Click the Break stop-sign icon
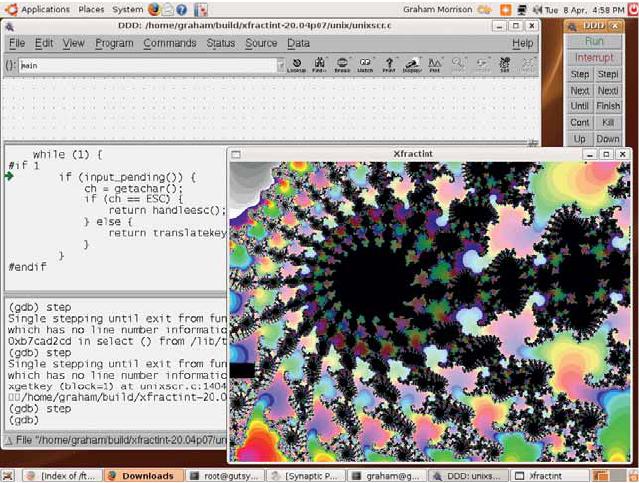This screenshot has height=483, width=639. pyautogui.click(x=342, y=65)
